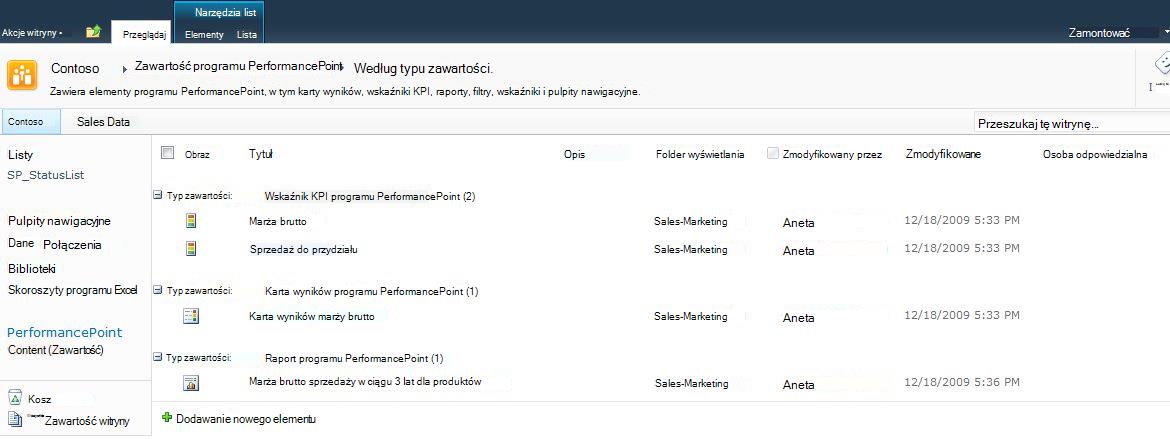Image resolution: width=1170 pixels, height=439 pixels.
Task: Open the SP_StatusList sidebar link
Action: [x=46, y=175]
